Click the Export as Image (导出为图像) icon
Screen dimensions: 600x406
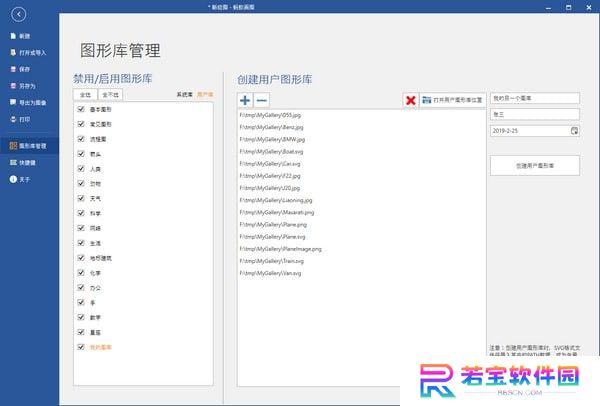13,102
